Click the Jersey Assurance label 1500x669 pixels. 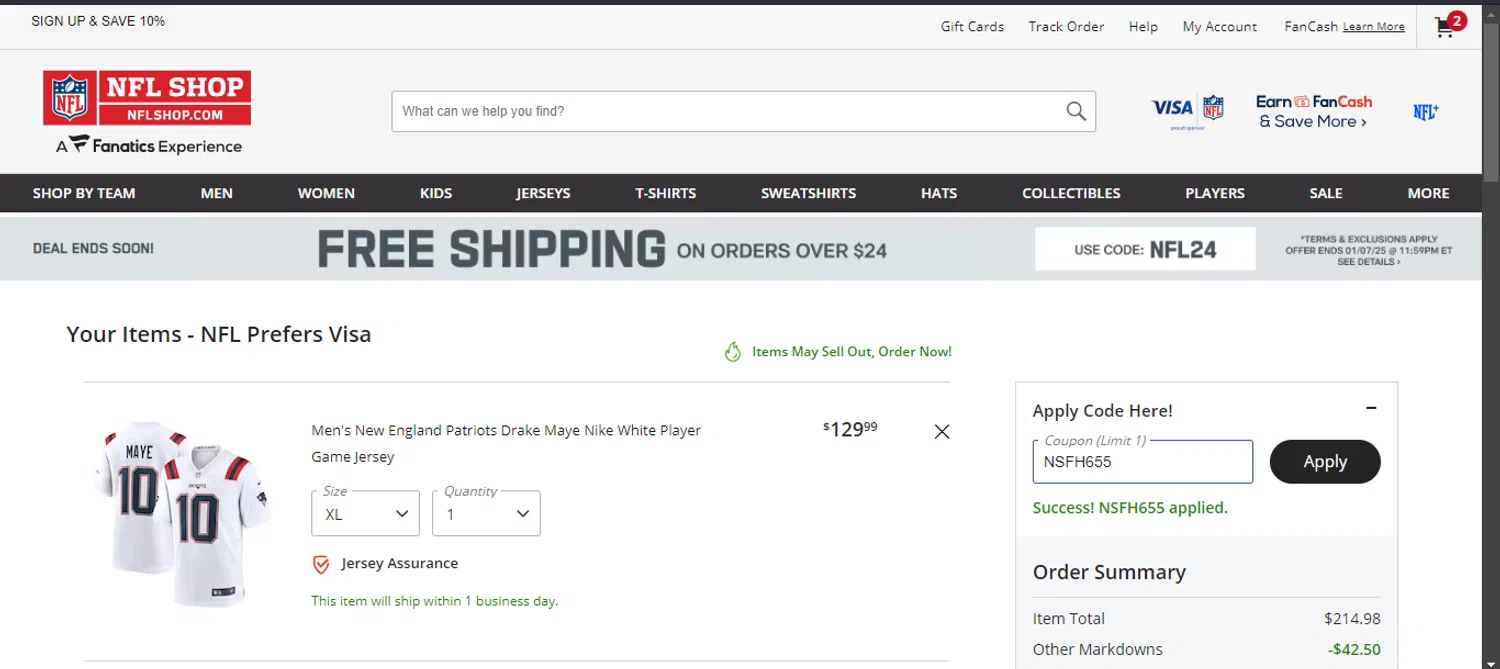click(399, 564)
